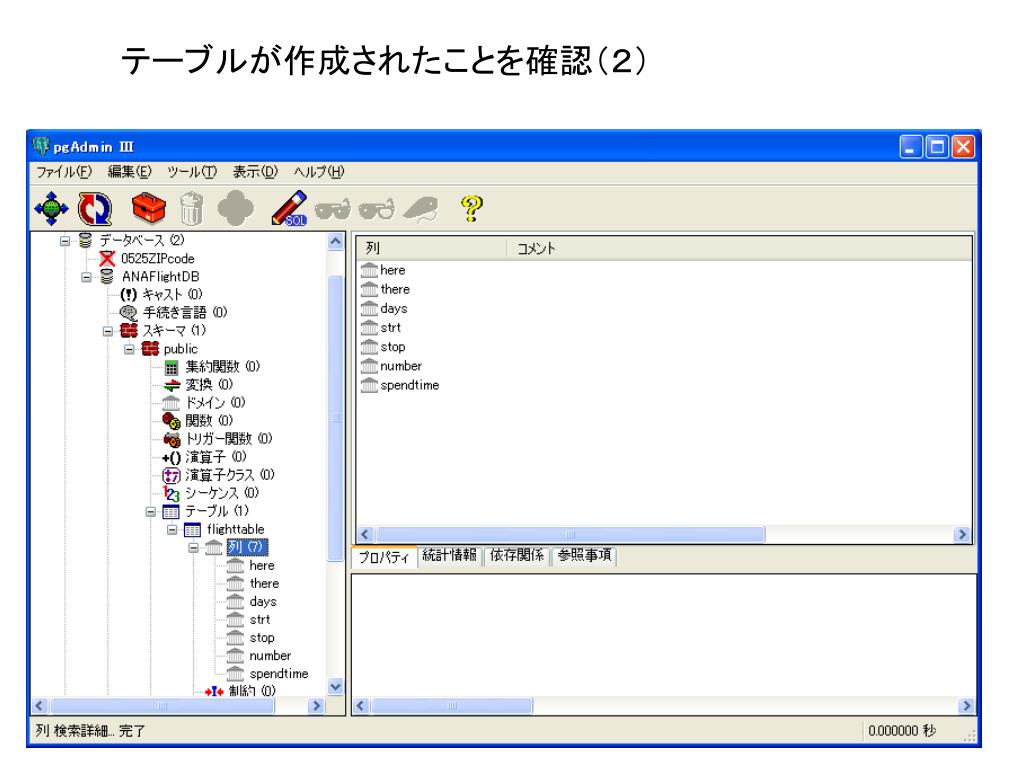This screenshot has height=768, width=1024.
Task: Click the シーケンス (0) 123 icon
Action: [x=171, y=493]
